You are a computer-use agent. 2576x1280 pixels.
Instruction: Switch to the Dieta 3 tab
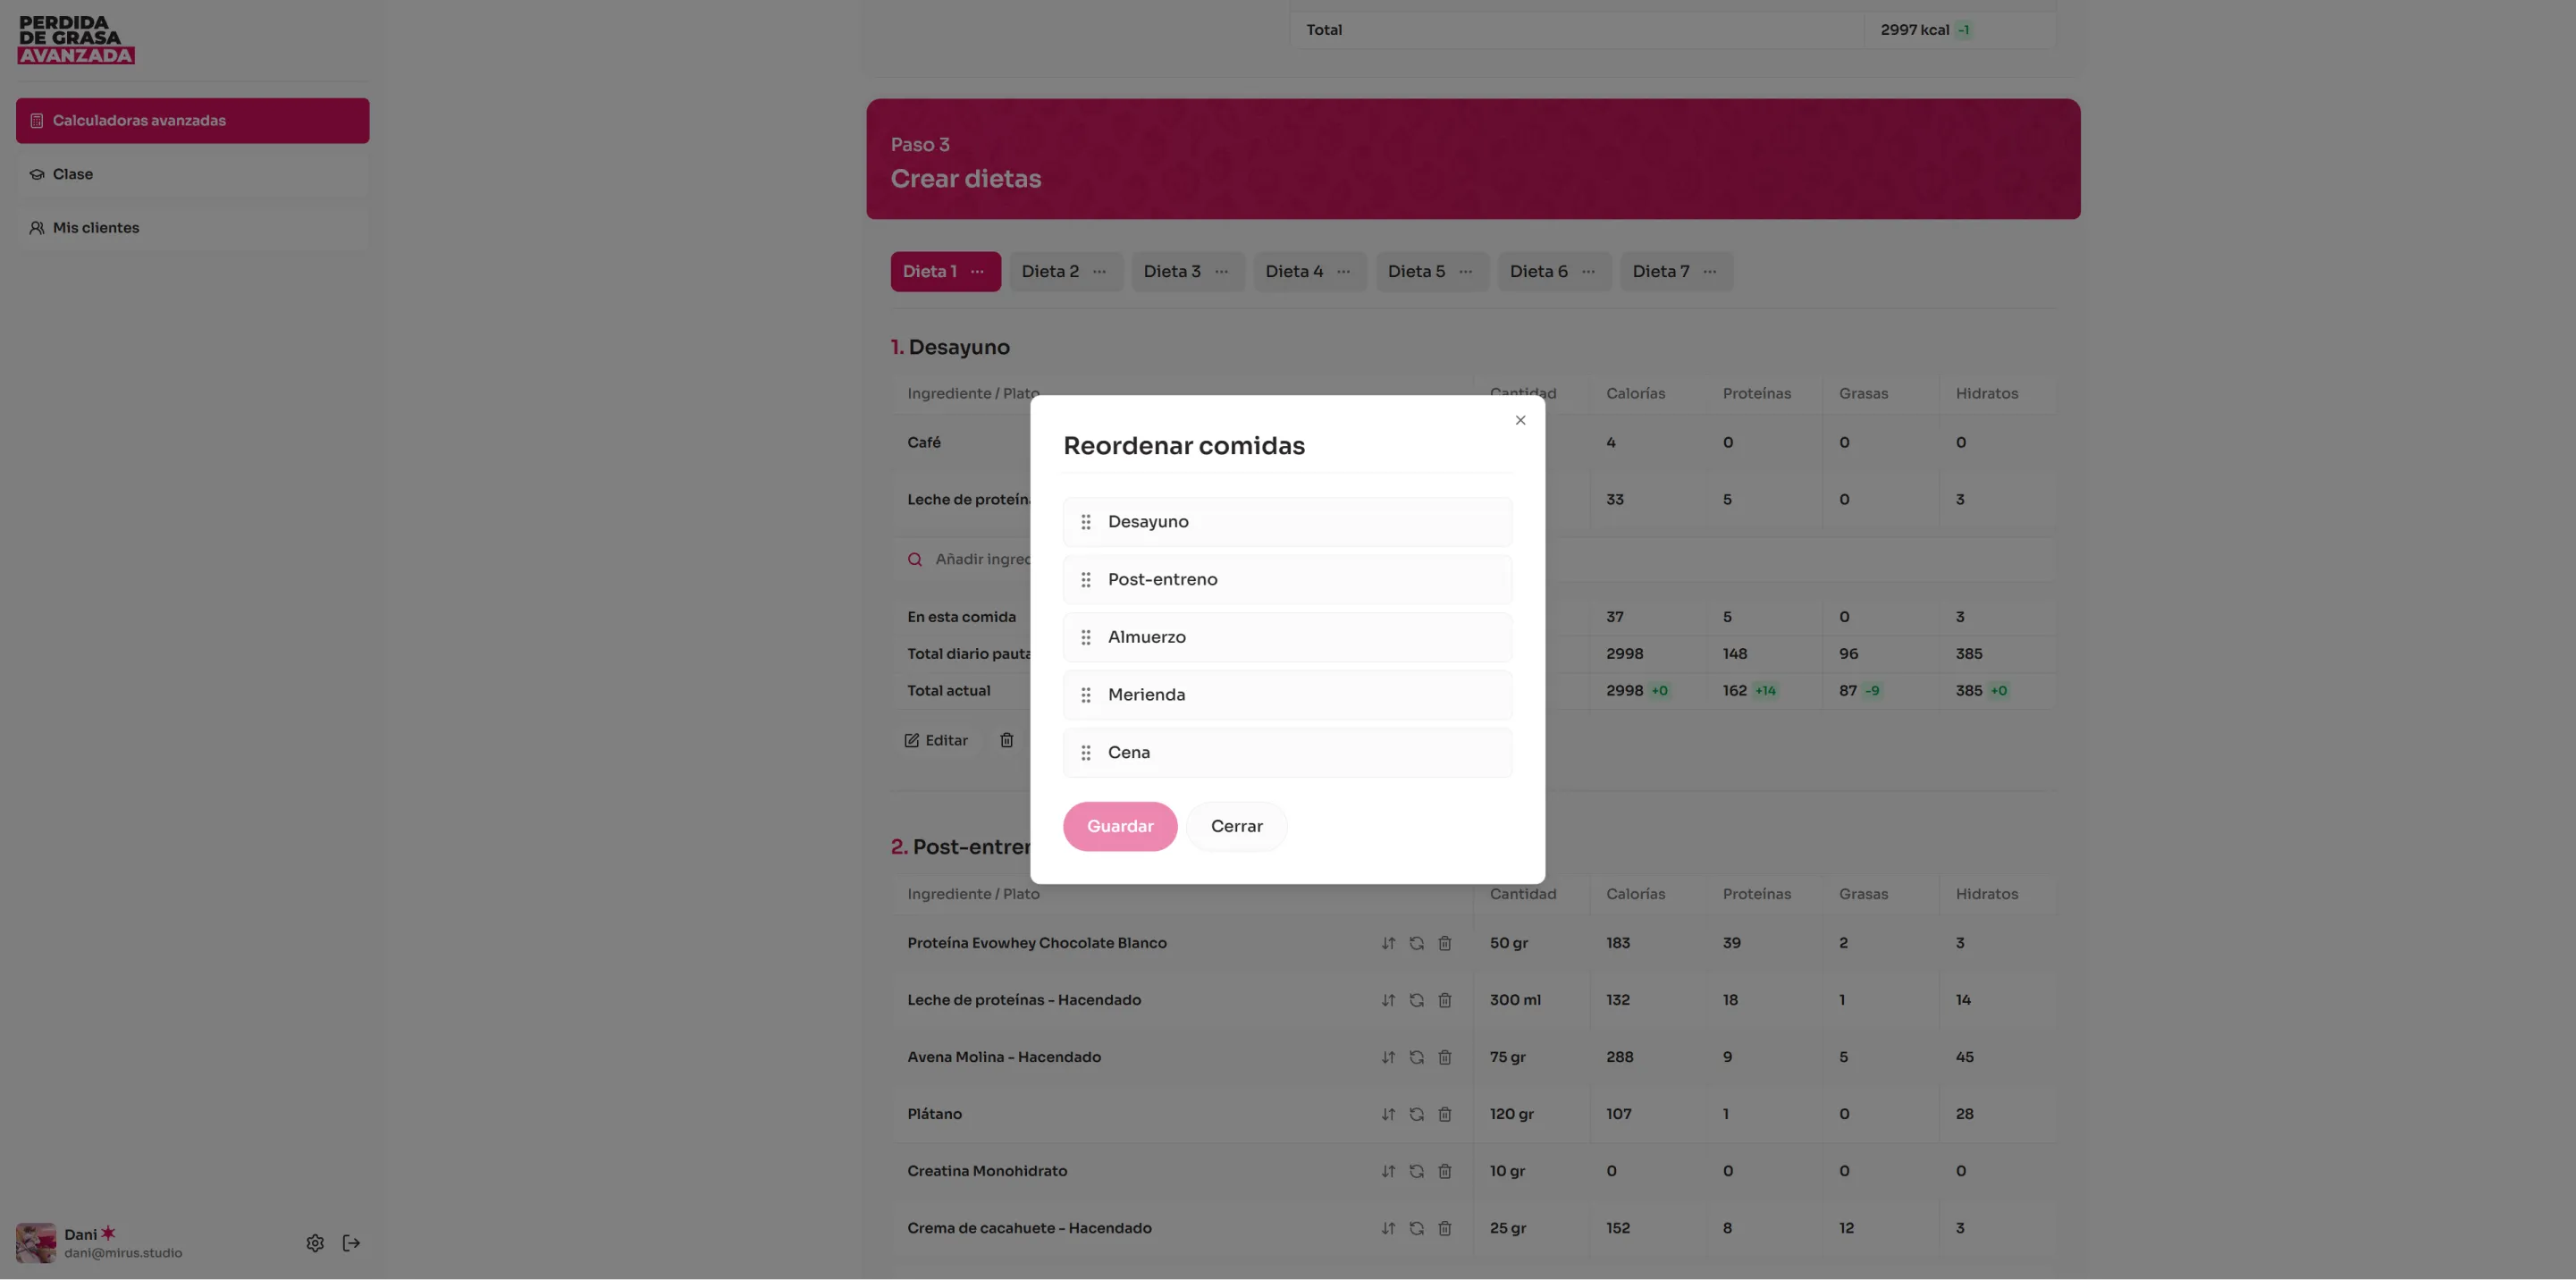click(1171, 272)
